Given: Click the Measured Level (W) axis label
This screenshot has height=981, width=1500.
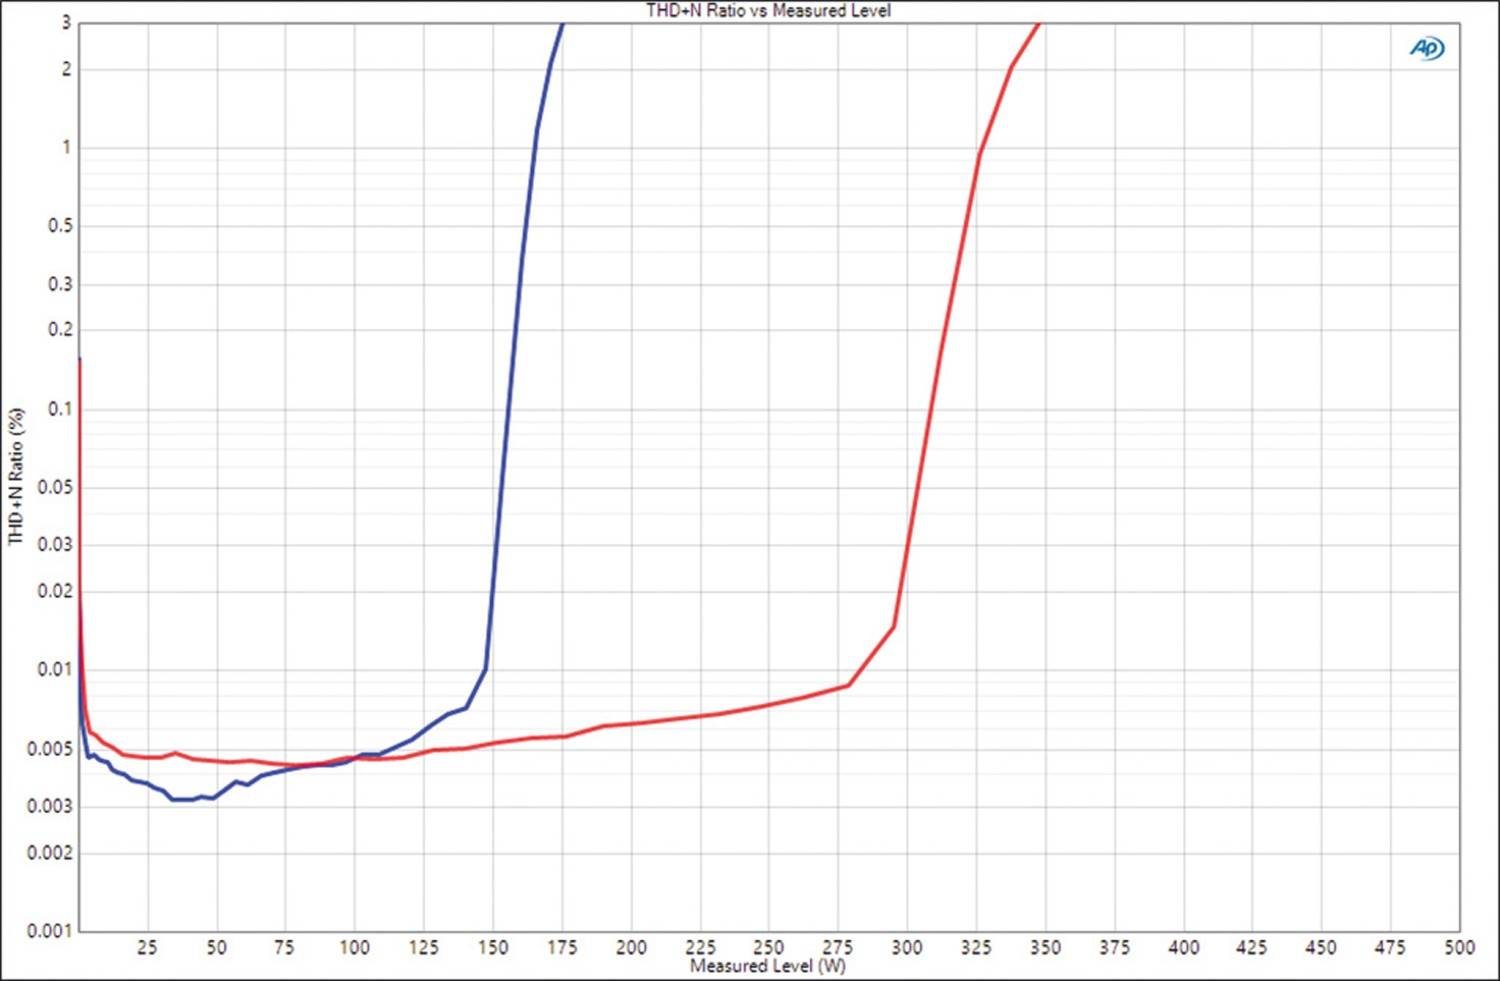Looking at the screenshot, I should point(768,966).
